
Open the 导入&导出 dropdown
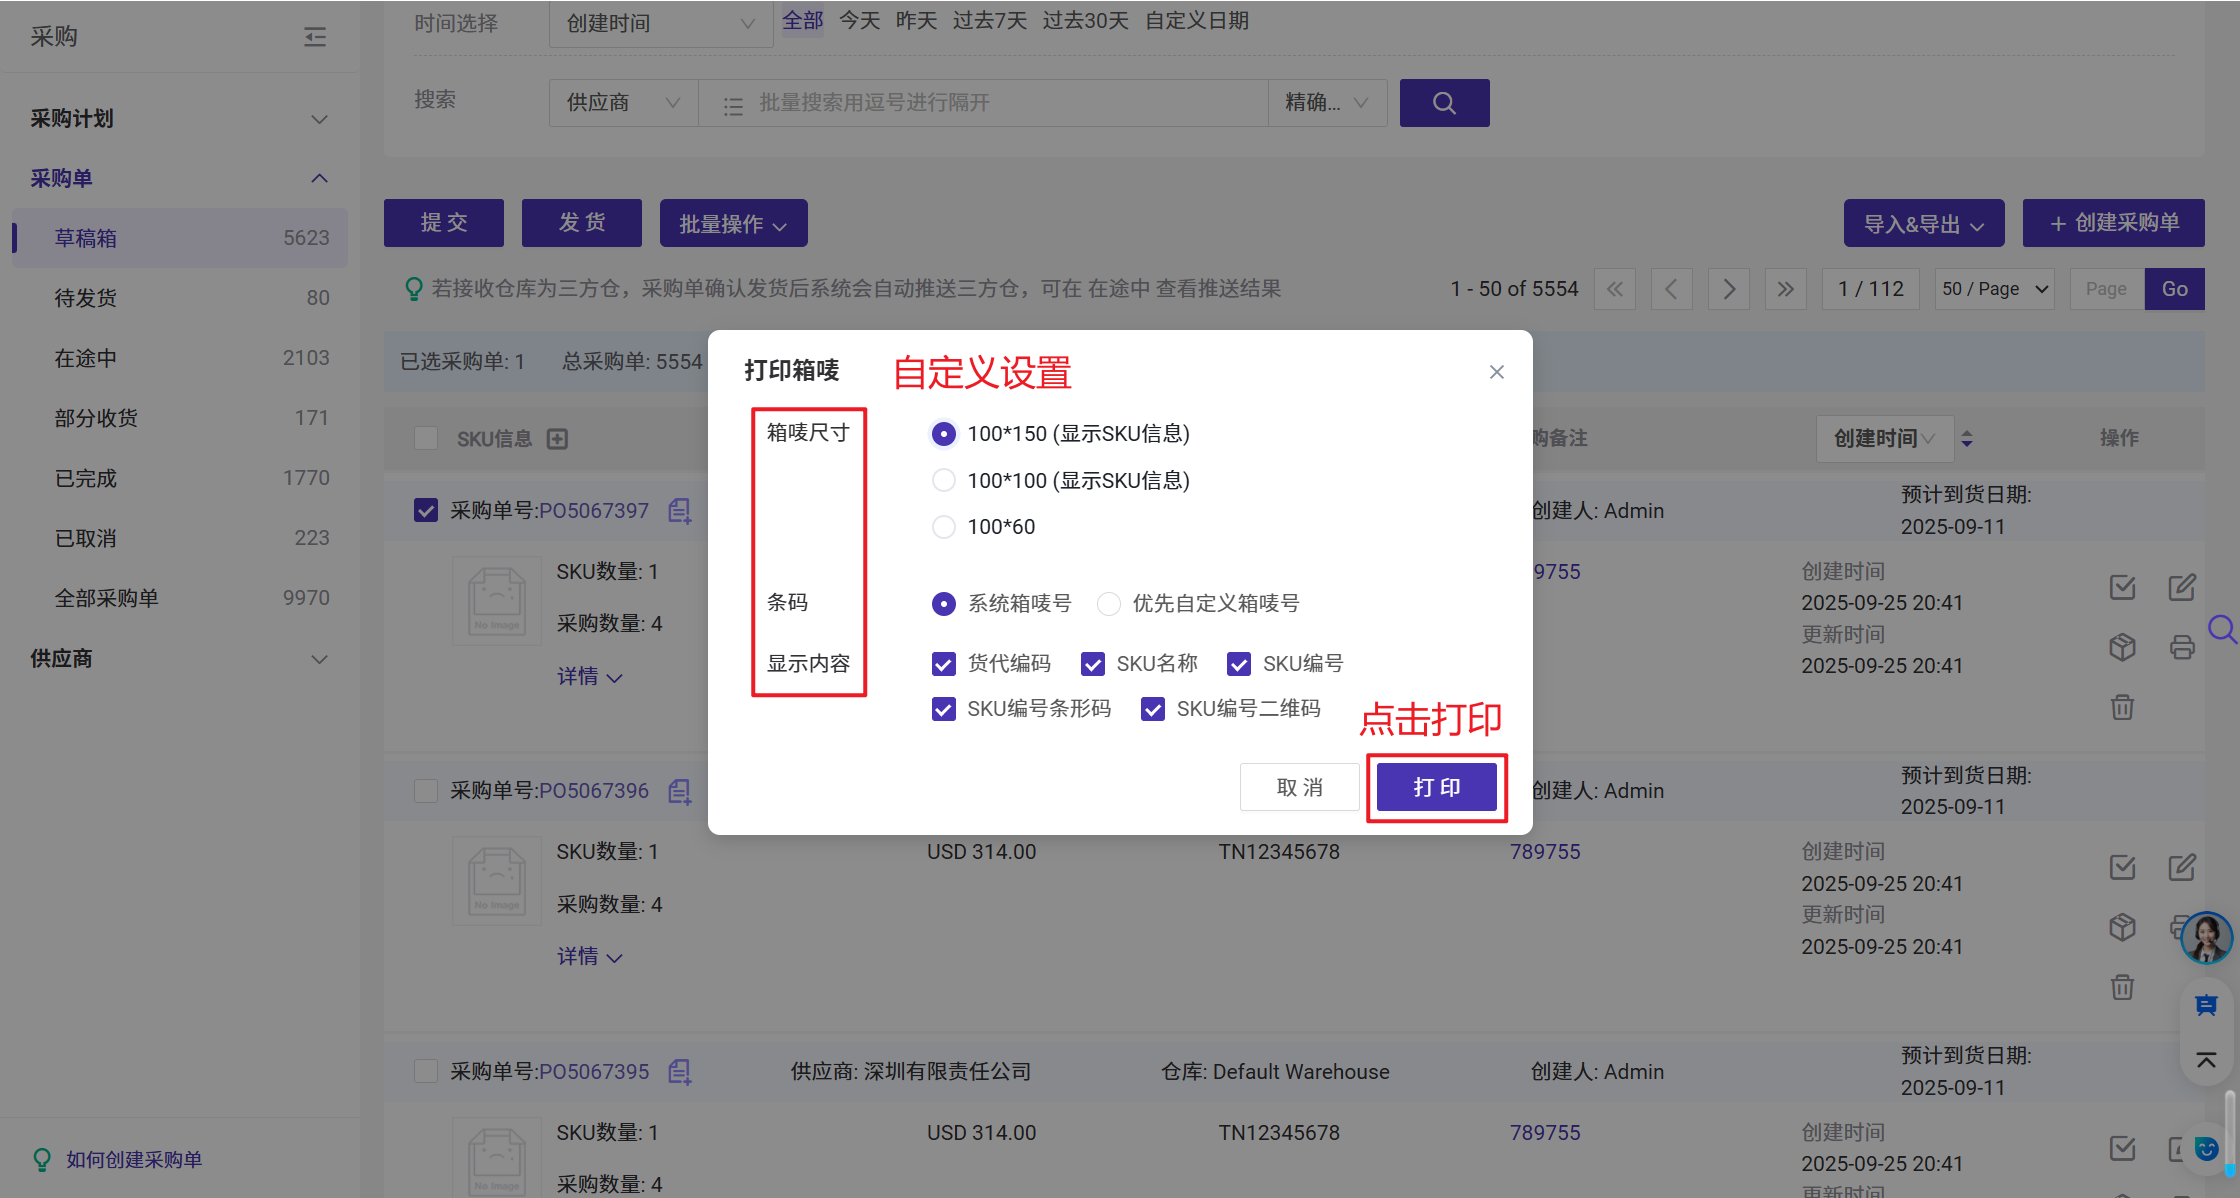(1923, 224)
